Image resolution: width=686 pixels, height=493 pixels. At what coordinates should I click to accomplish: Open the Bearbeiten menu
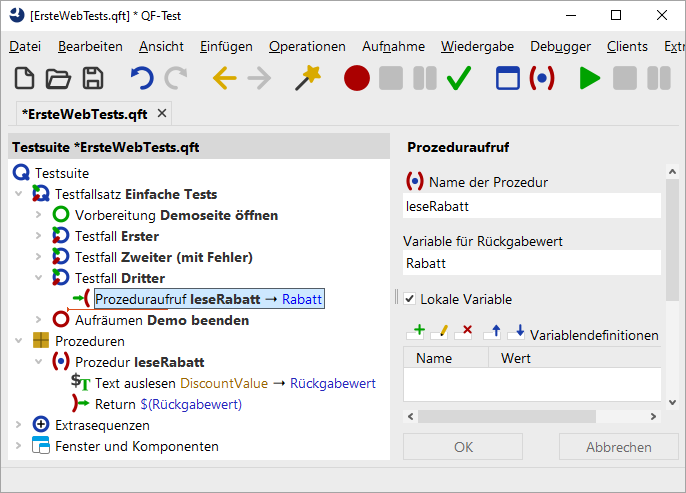pos(90,46)
